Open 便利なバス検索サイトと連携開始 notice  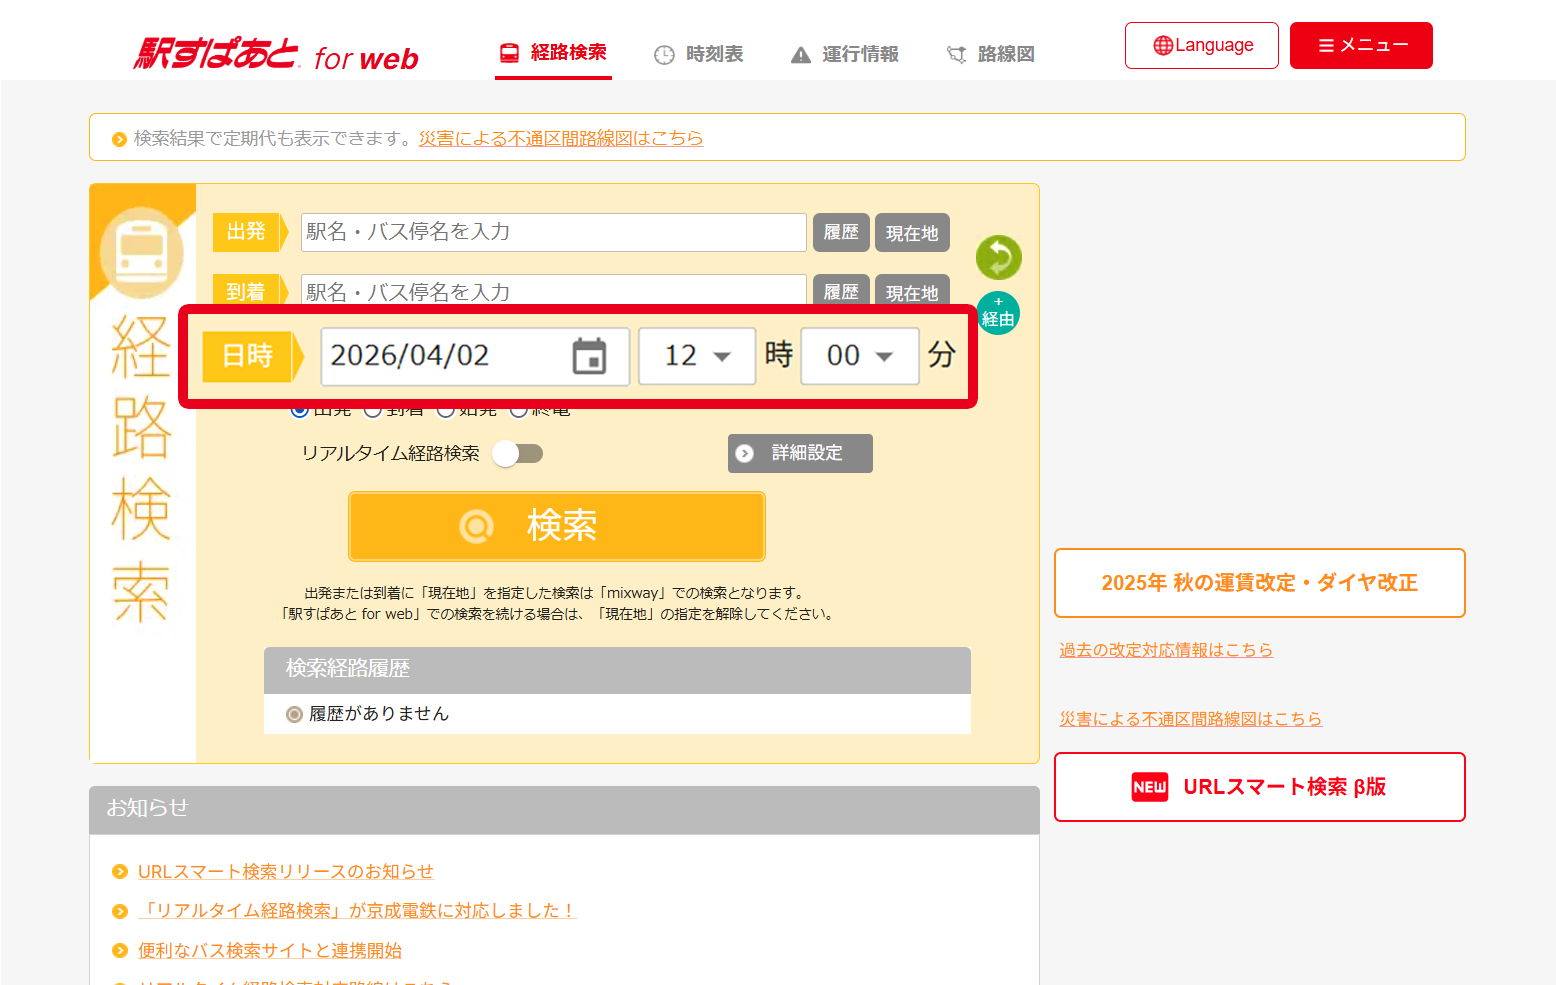point(270,951)
